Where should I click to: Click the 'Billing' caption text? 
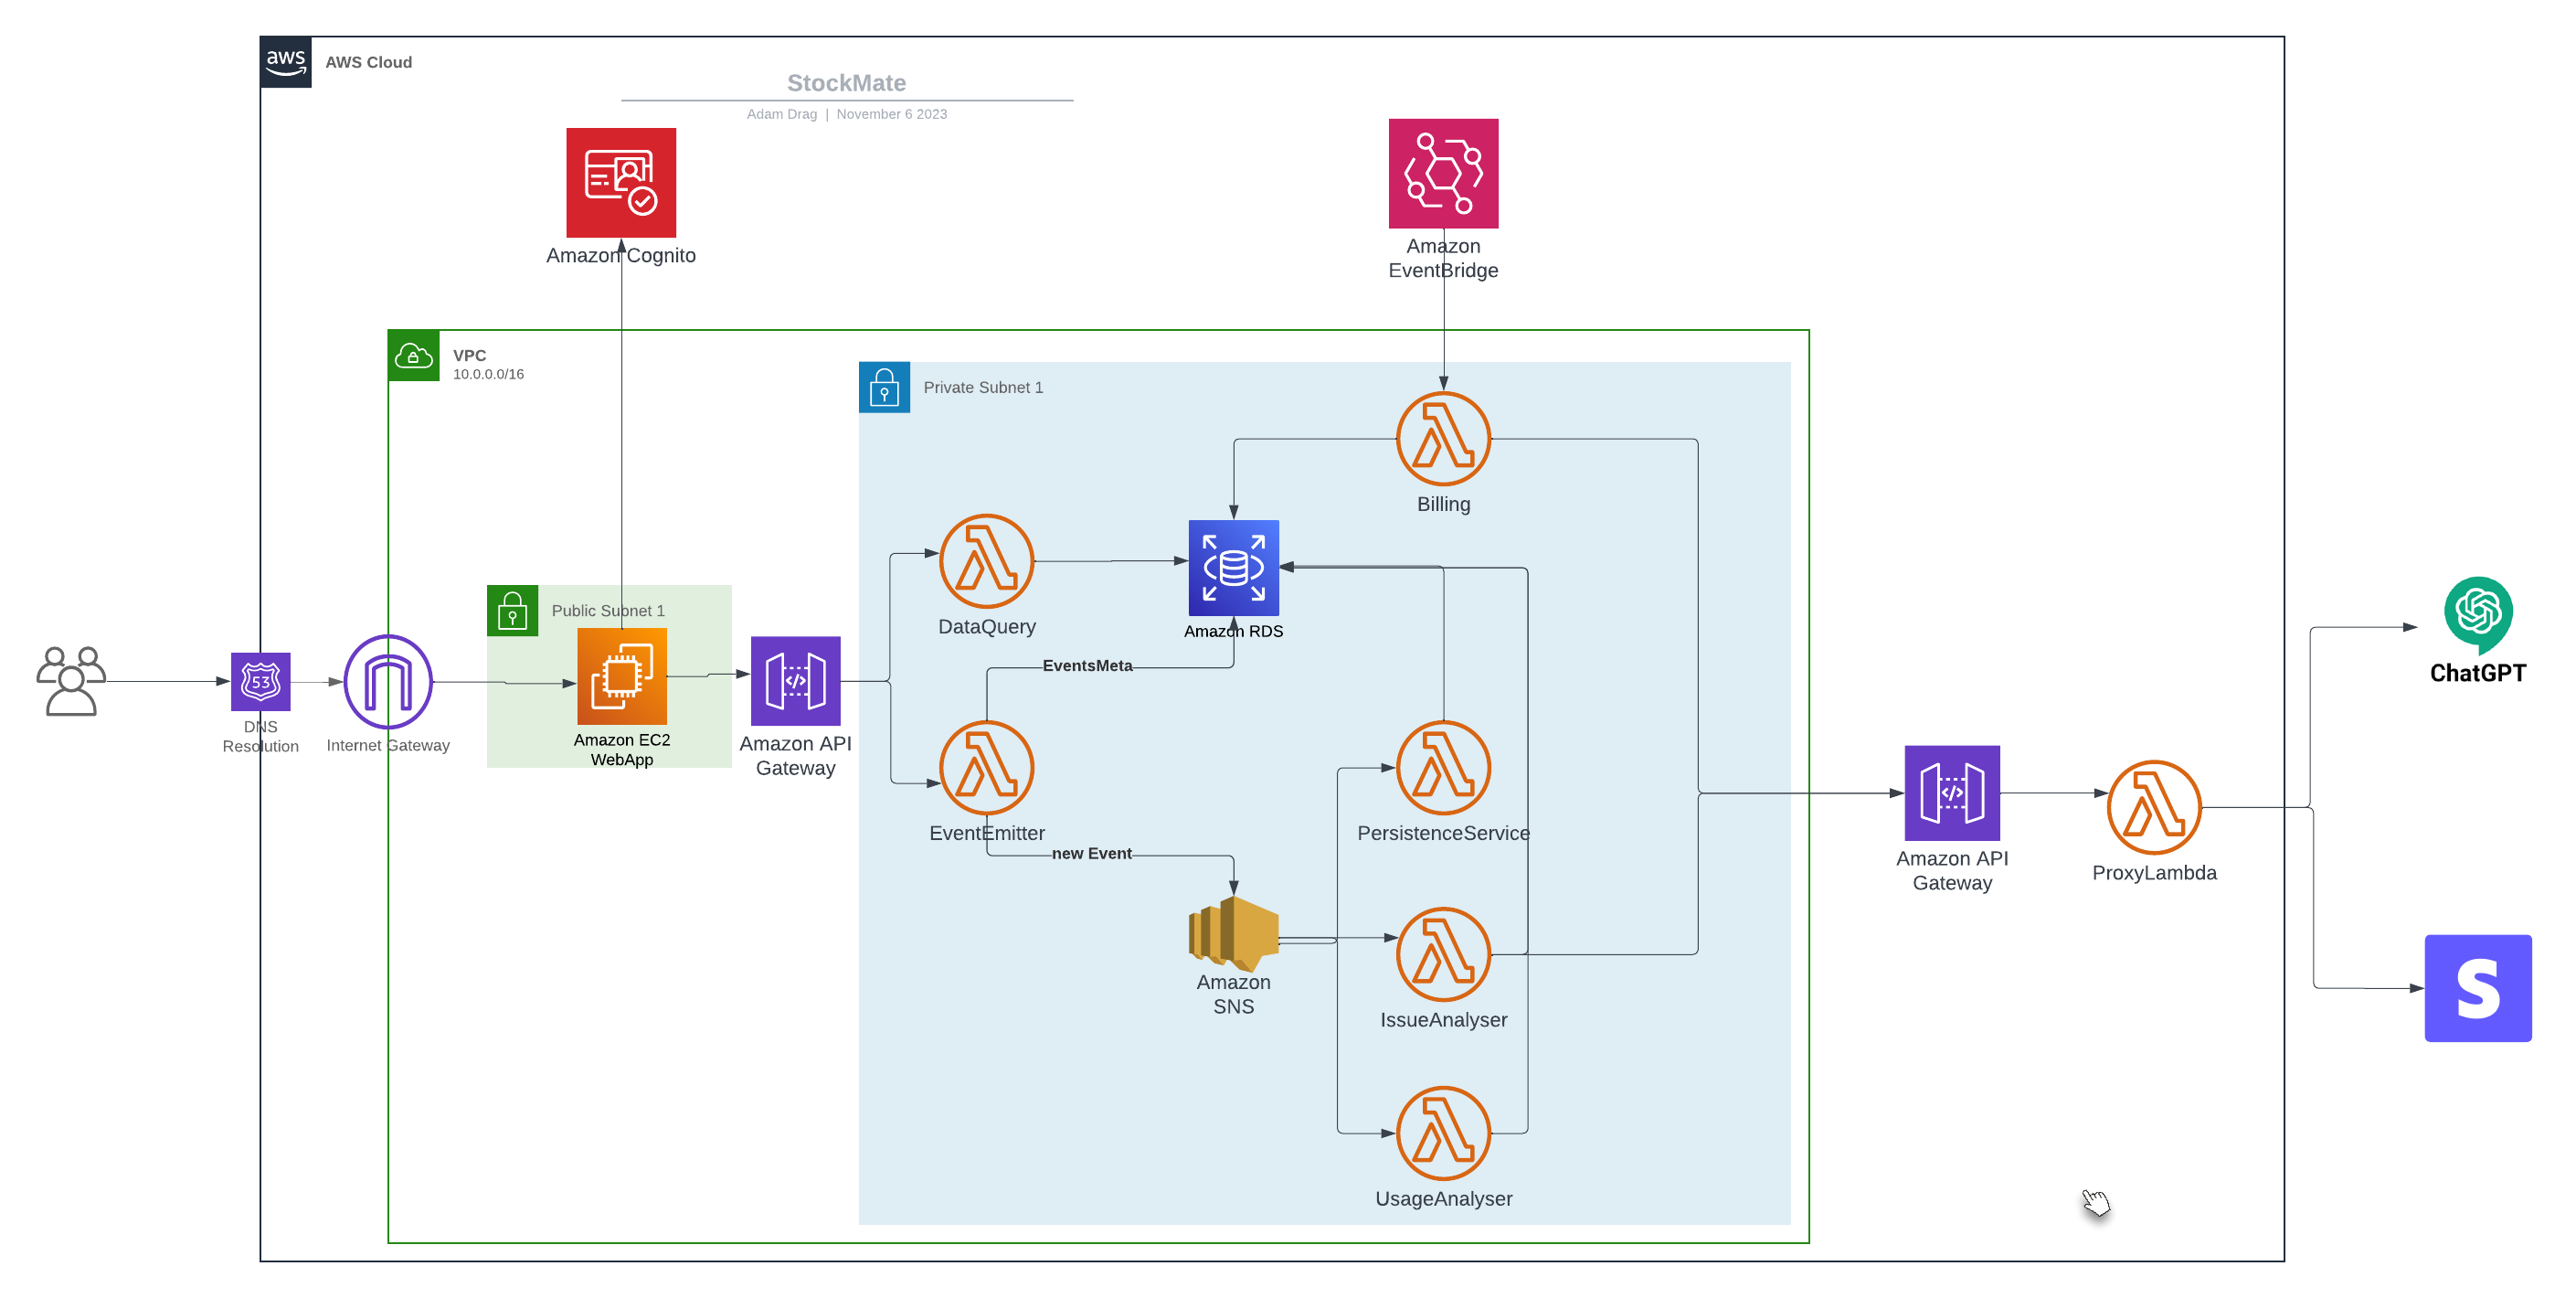click(1443, 504)
